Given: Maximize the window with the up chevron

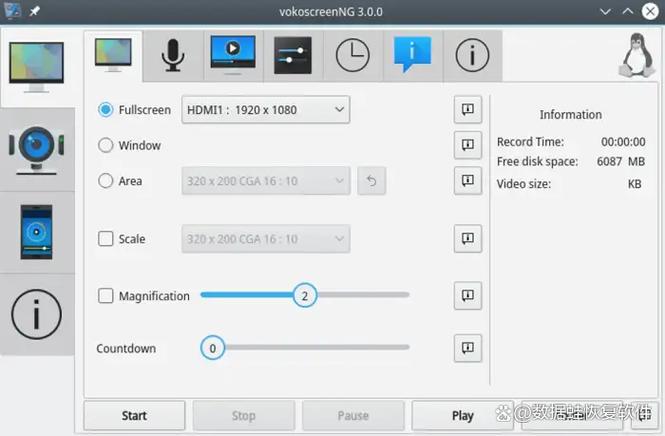Looking at the screenshot, I should 628,11.
